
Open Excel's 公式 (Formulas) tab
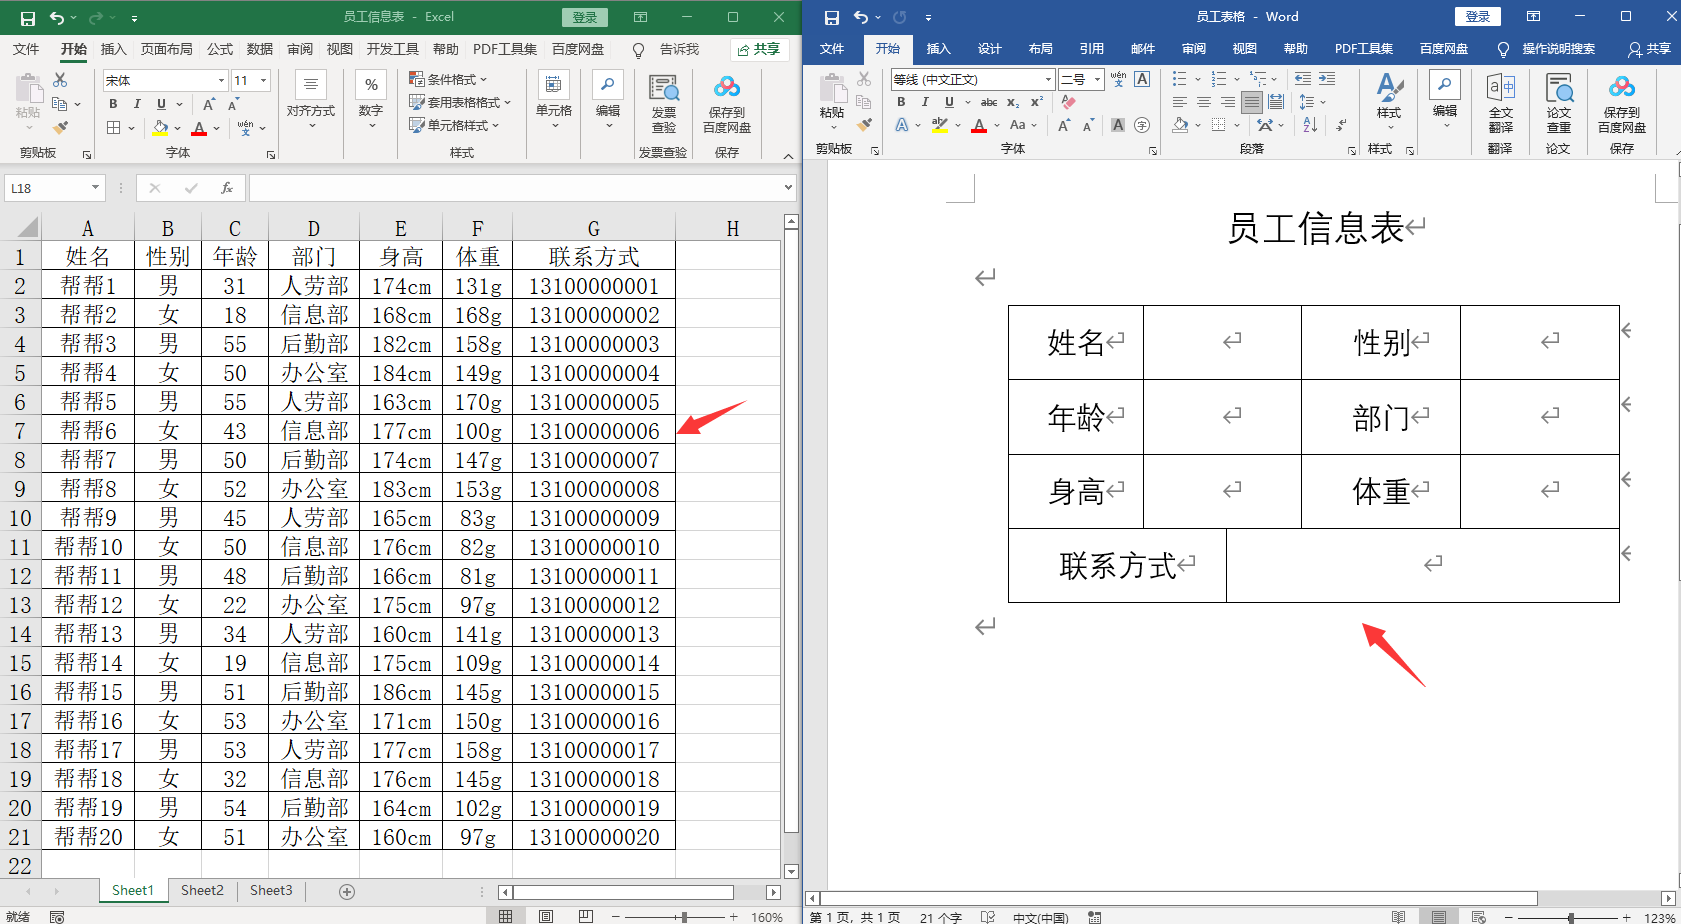(220, 49)
